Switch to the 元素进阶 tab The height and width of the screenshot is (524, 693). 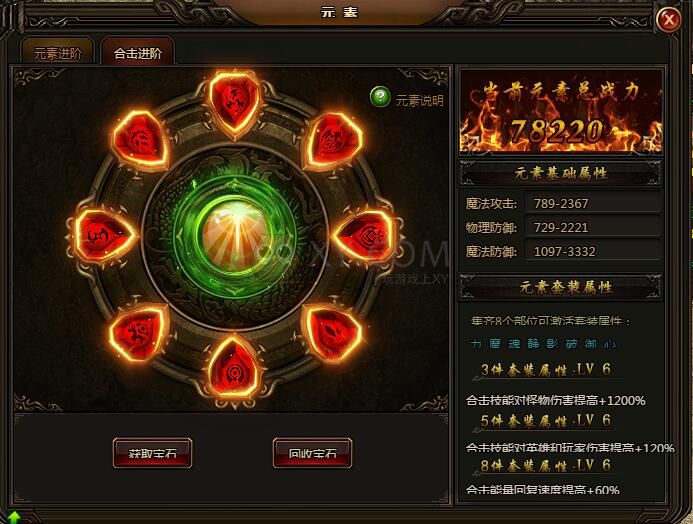click(x=57, y=53)
